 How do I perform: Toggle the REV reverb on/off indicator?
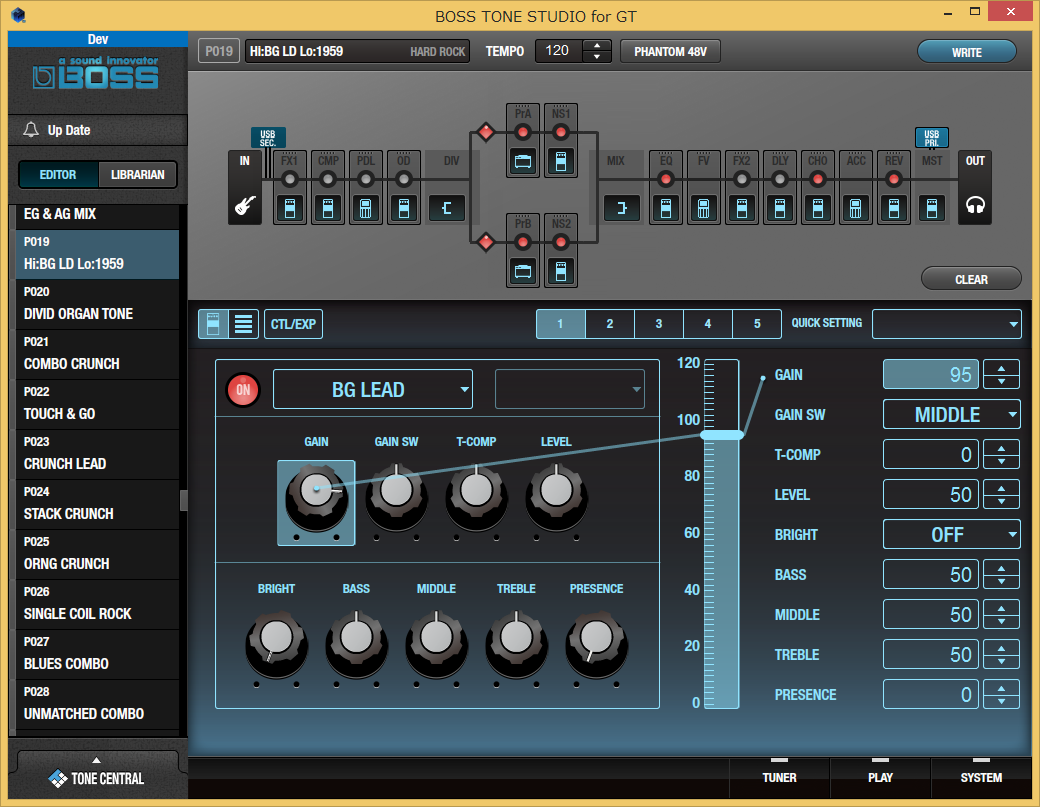[x=894, y=179]
